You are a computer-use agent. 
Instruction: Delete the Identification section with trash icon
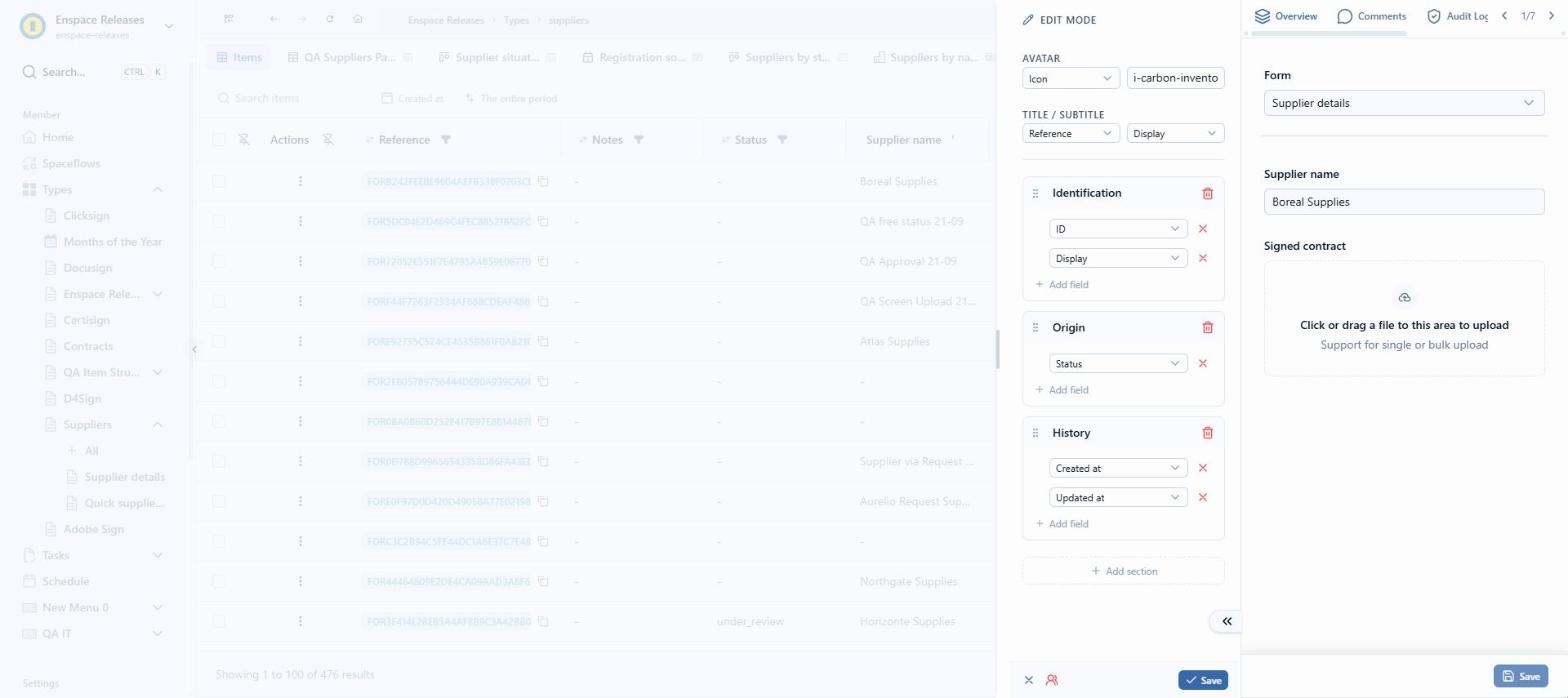[x=1207, y=193]
